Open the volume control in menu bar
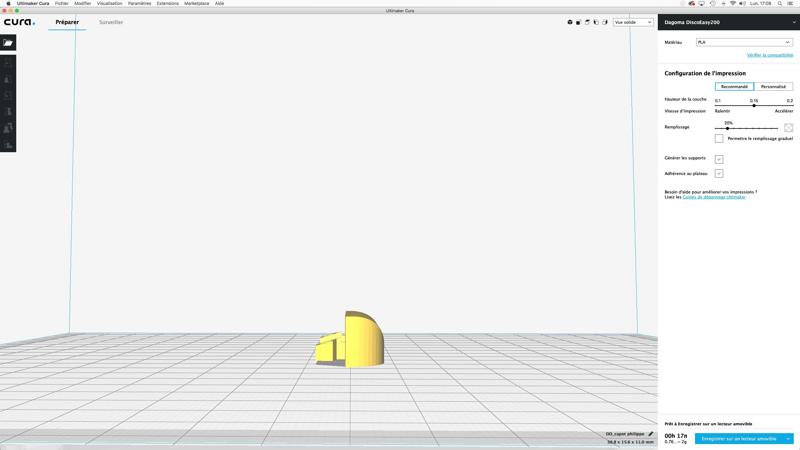The image size is (800, 450). pyautogui.click(x=742, y=4)
